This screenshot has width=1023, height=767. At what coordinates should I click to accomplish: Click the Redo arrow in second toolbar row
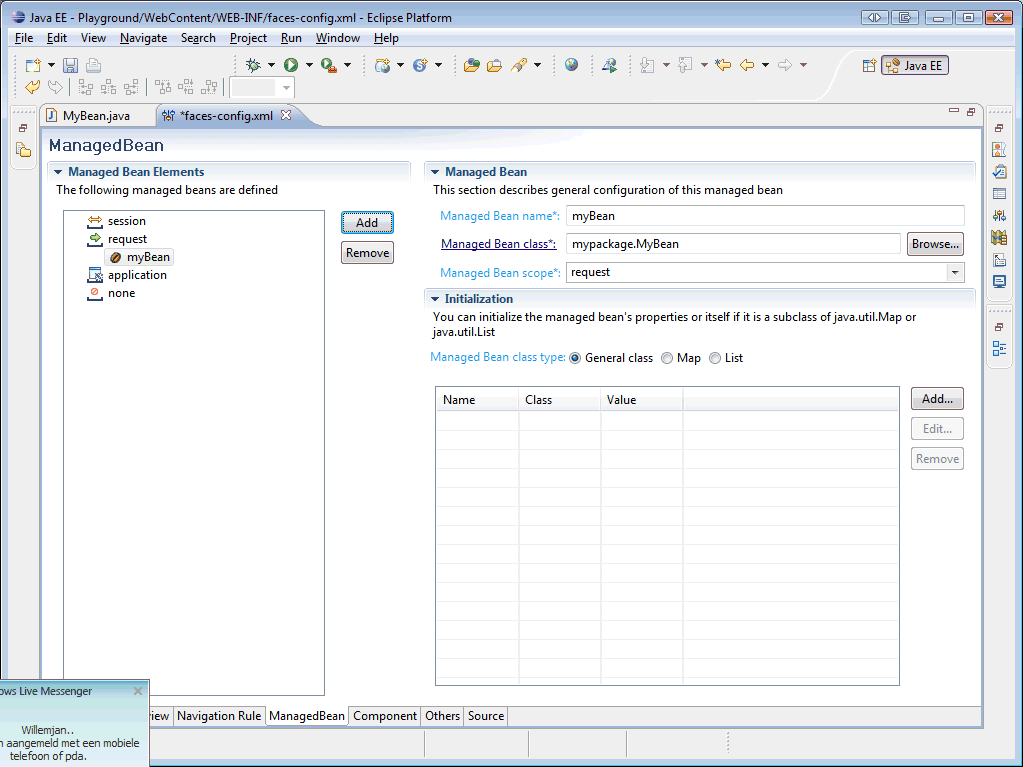pos(55,87)
